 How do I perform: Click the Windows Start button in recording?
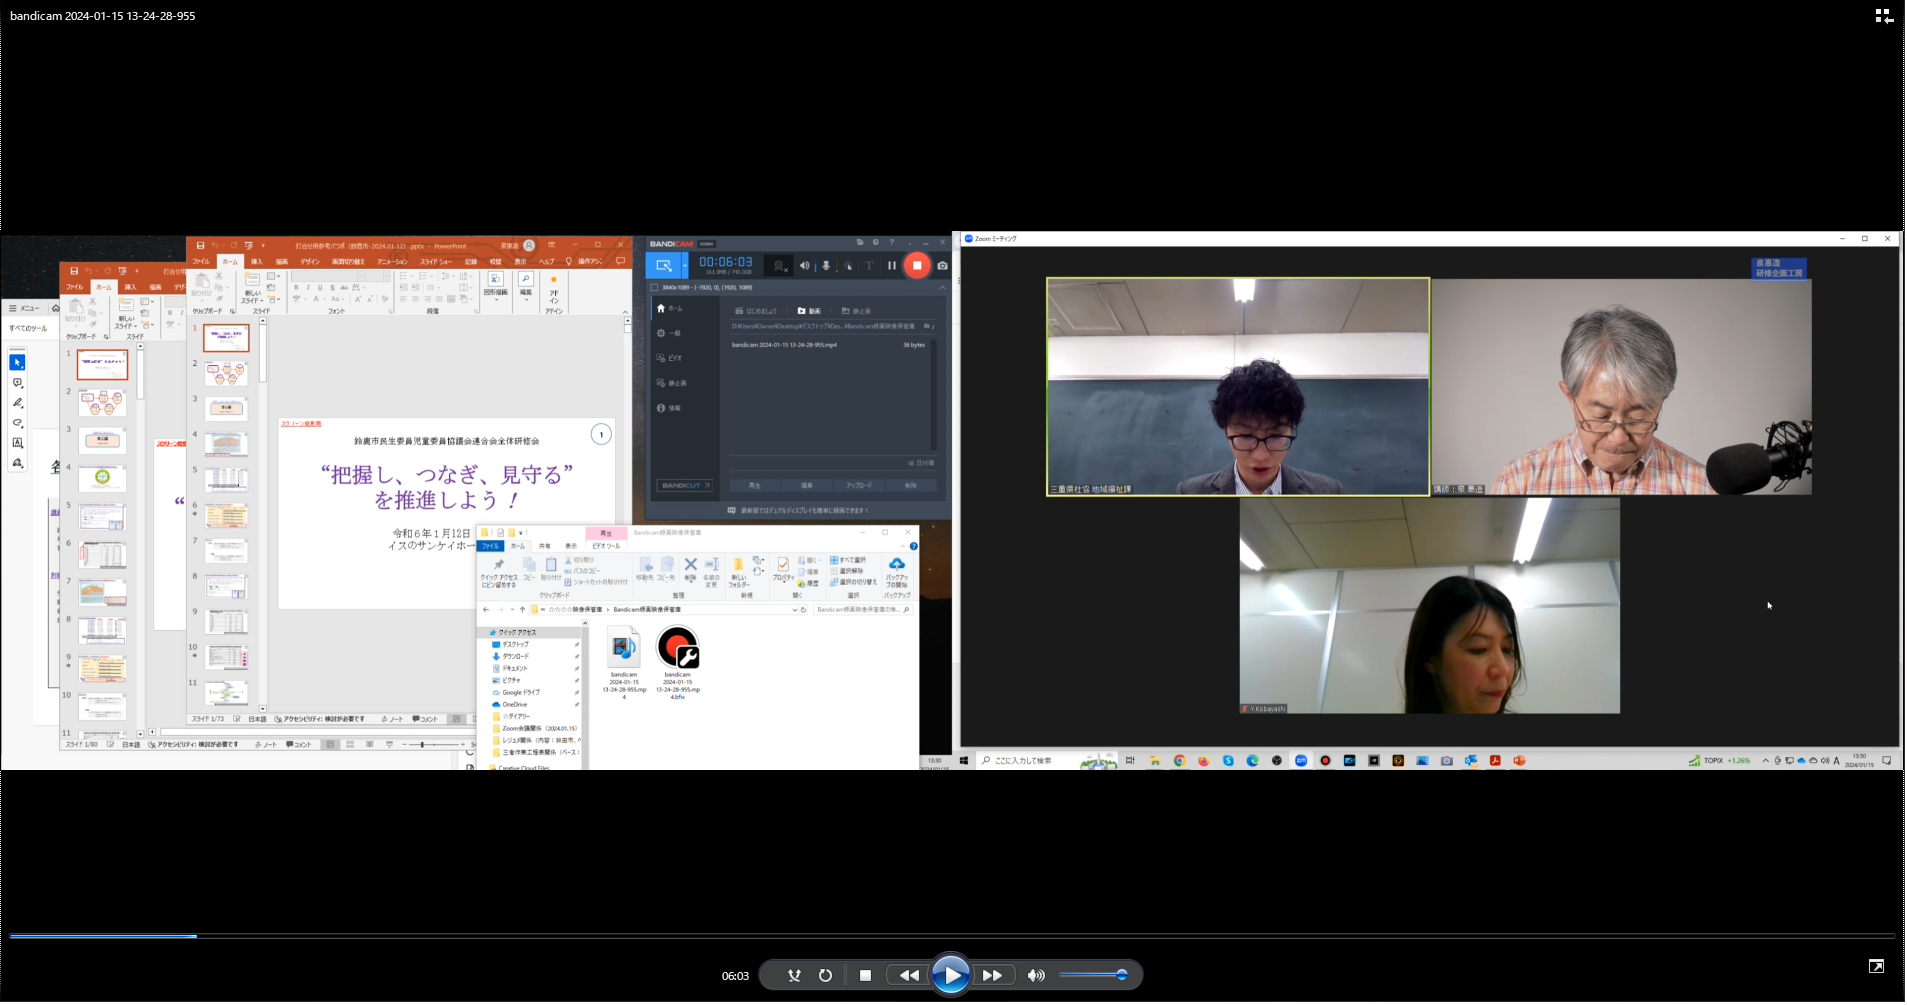[964, 761]
